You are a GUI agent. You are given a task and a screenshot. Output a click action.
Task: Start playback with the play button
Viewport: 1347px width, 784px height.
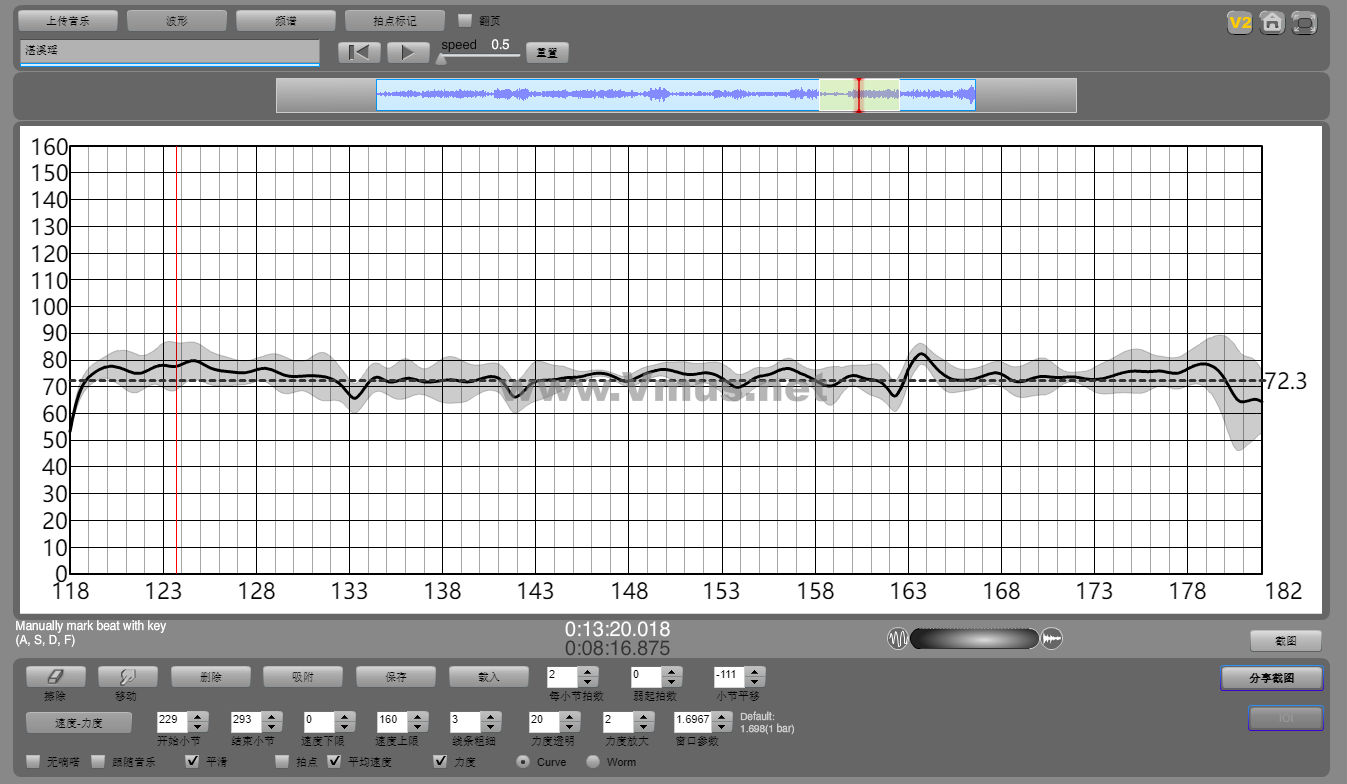point(408,53)
